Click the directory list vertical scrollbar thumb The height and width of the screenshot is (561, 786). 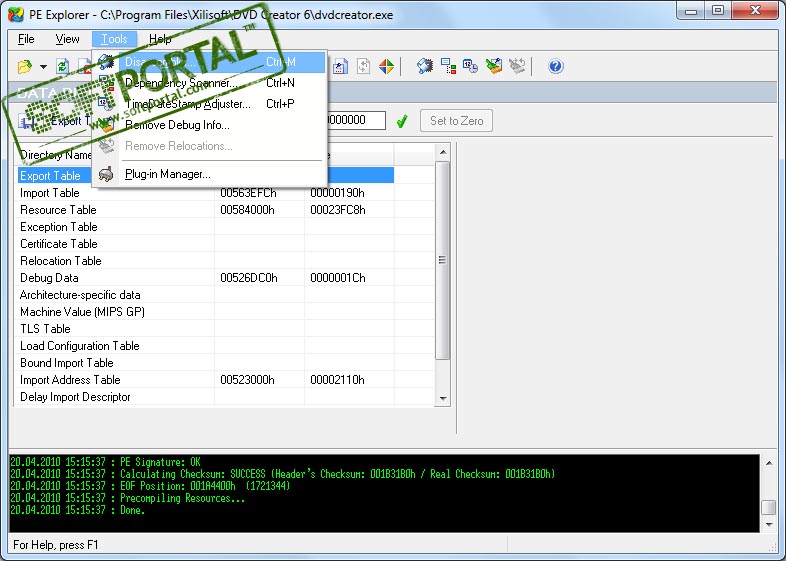coord(443,260)
